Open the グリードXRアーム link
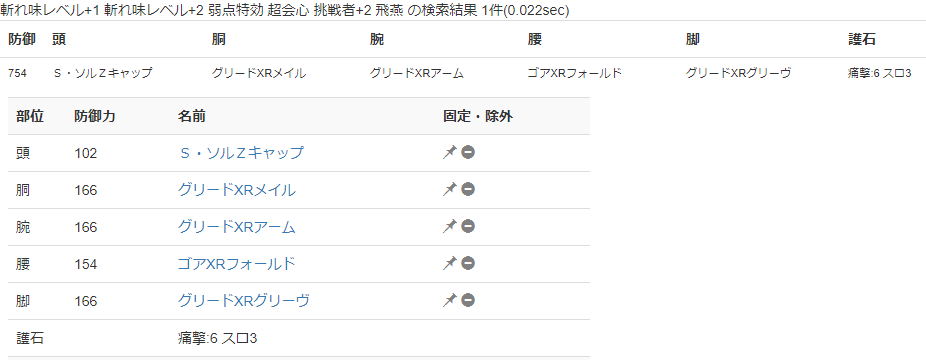Image resolution: width=926 pixels, height=360 pixels. click(x=236, y=227)
